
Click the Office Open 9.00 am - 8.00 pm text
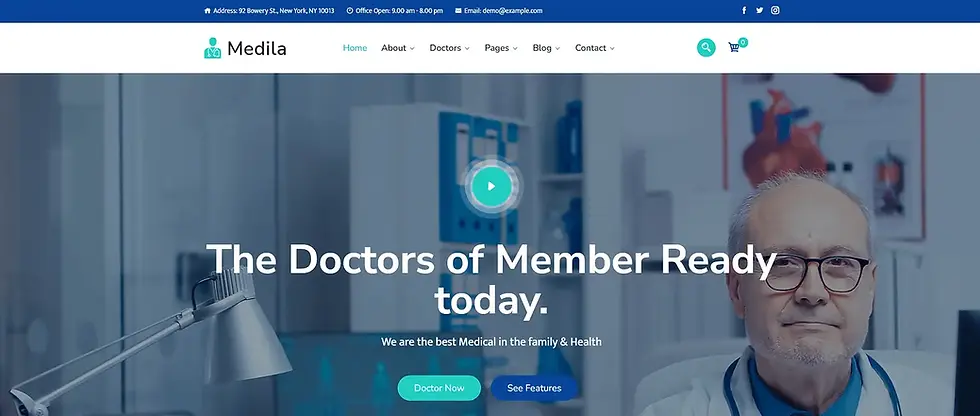click(399, 11)
